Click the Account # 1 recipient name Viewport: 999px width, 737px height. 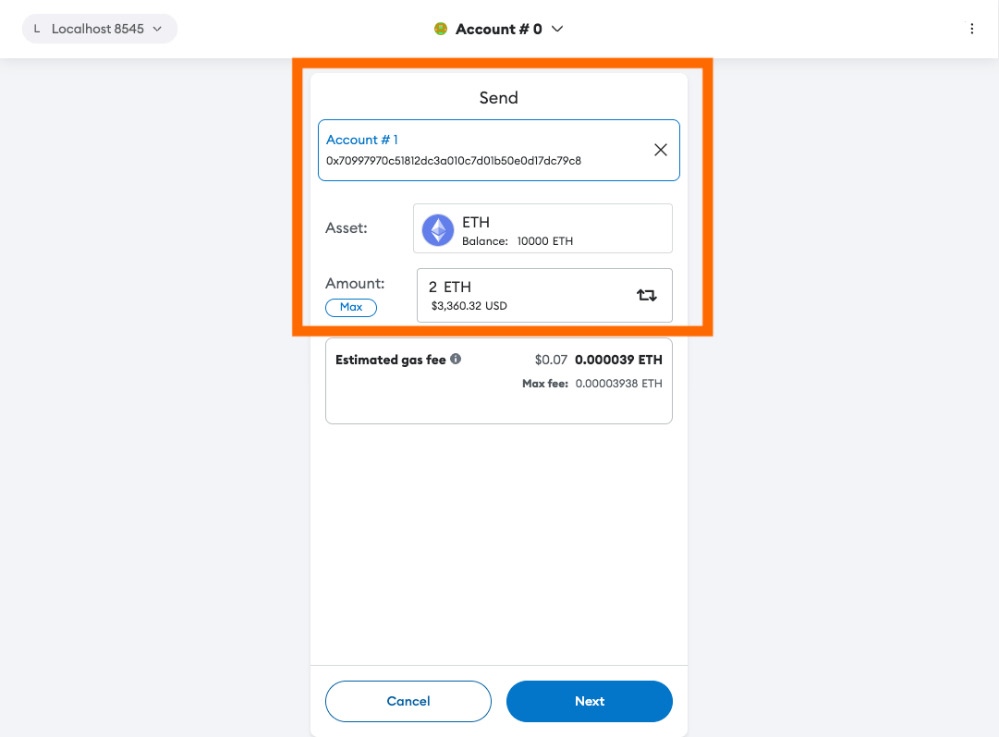click(362, 140)
